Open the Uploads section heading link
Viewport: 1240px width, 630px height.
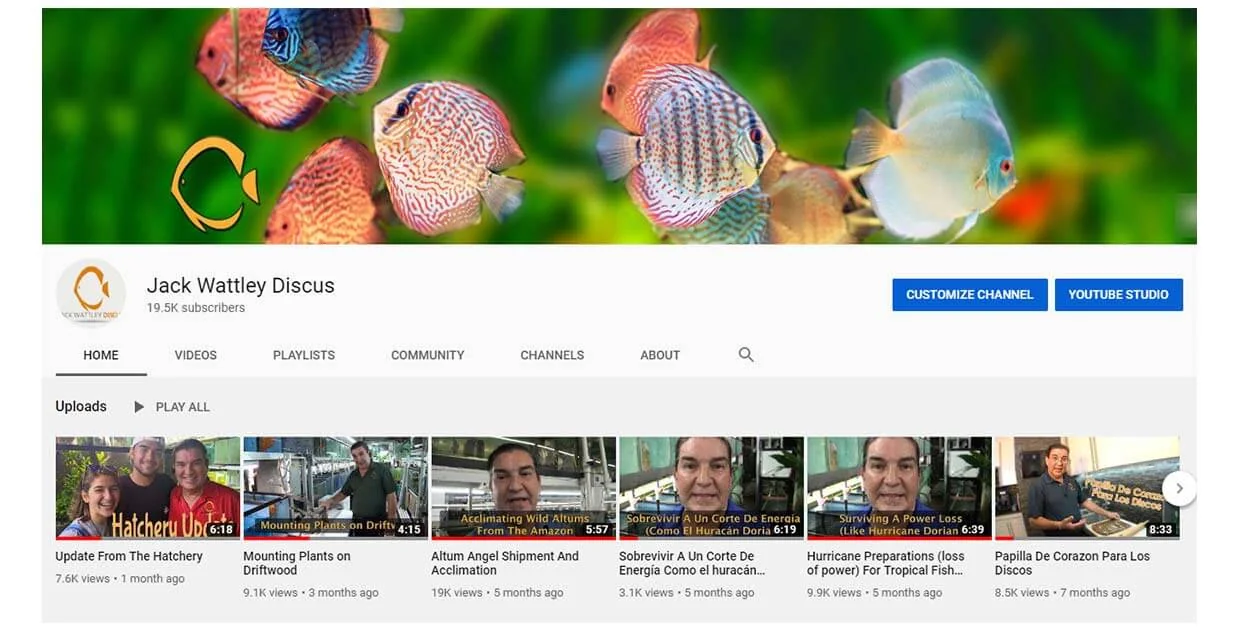[x=81, y=406]
